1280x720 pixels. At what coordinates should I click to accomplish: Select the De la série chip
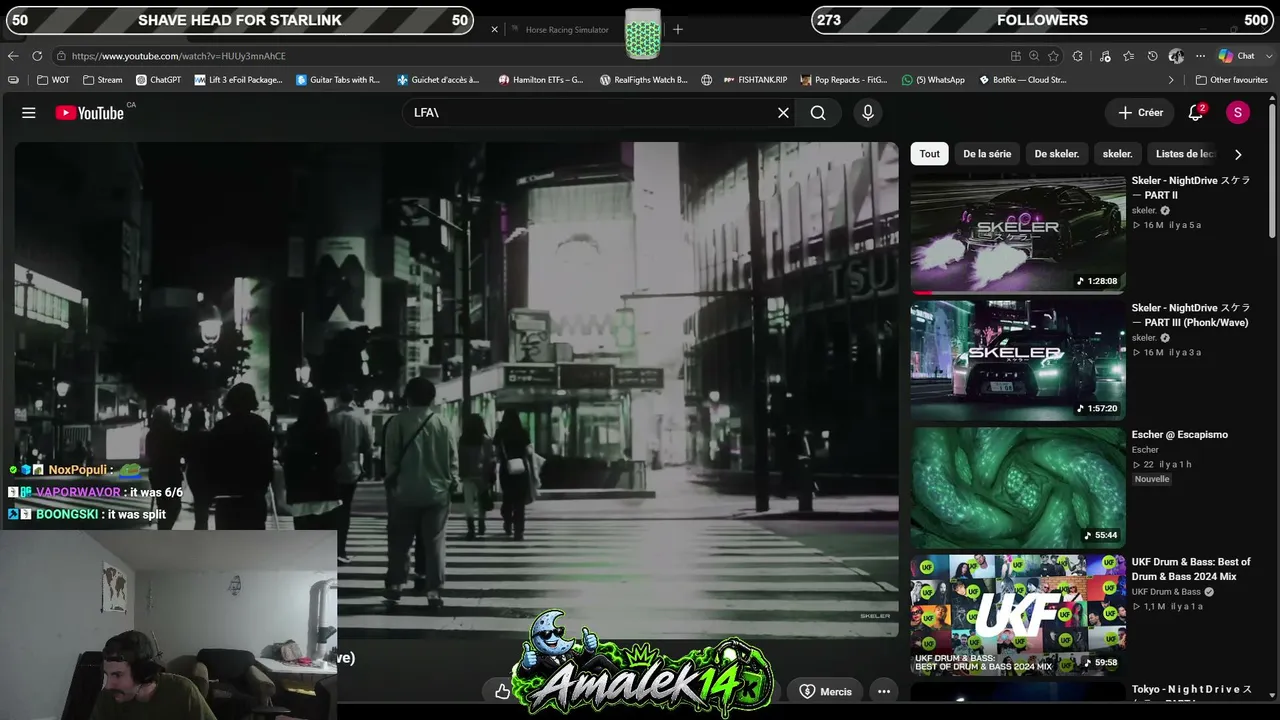pos(987,154)
